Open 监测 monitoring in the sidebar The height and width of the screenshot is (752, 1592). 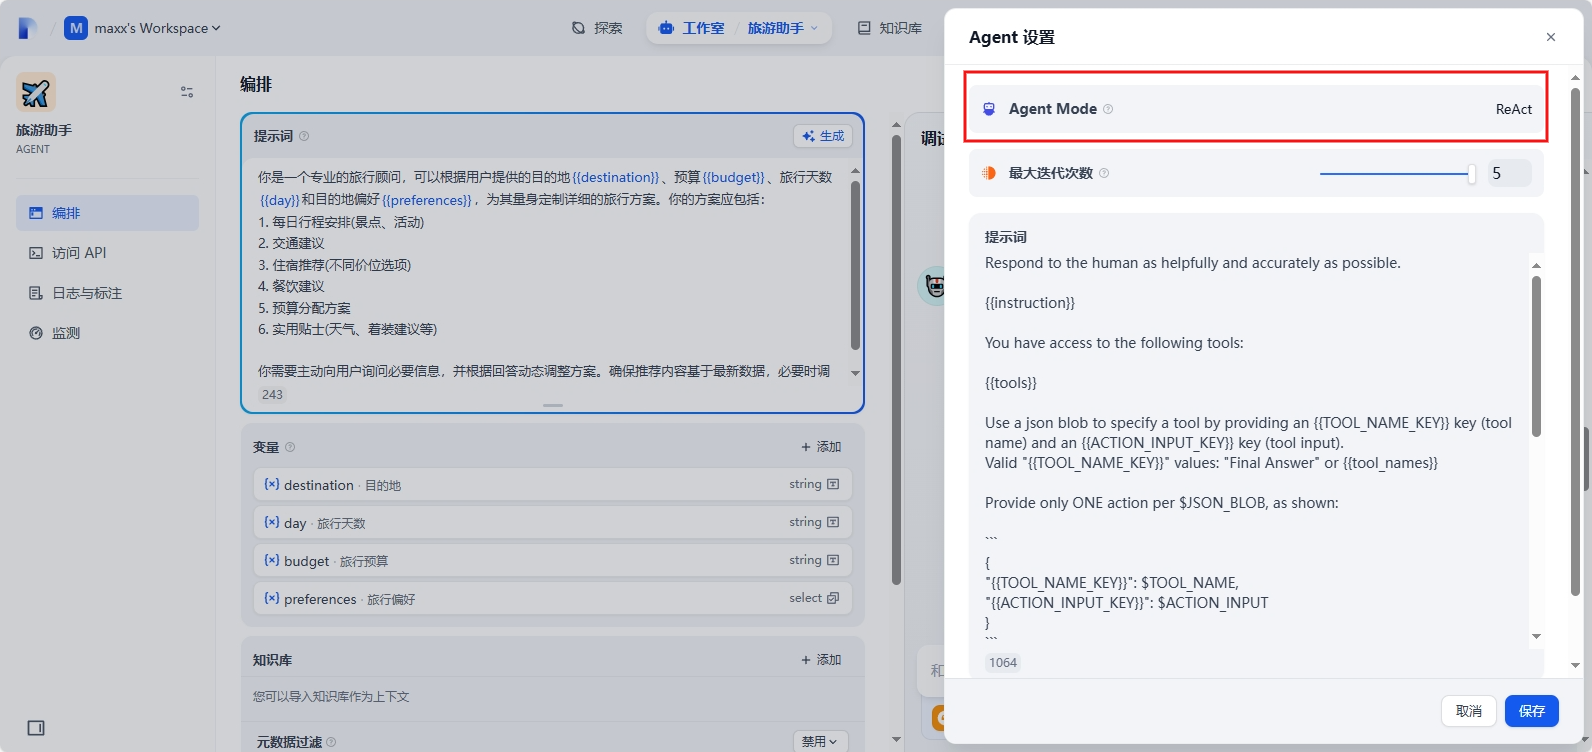[x=107, y=333]
